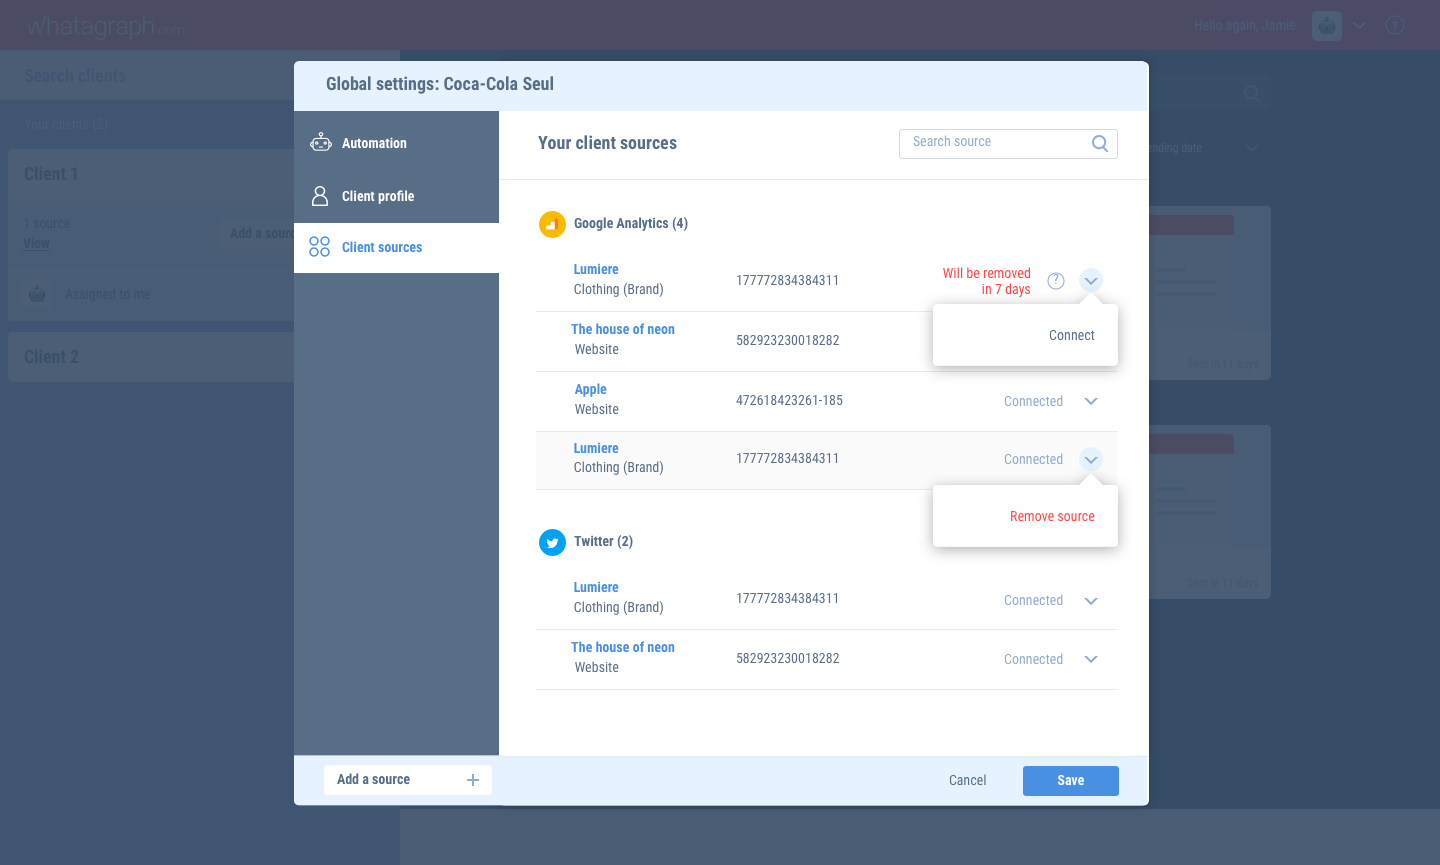Click ID 582923230018282 in Google Analytics group
The image size is (1440, 865).
788,341
